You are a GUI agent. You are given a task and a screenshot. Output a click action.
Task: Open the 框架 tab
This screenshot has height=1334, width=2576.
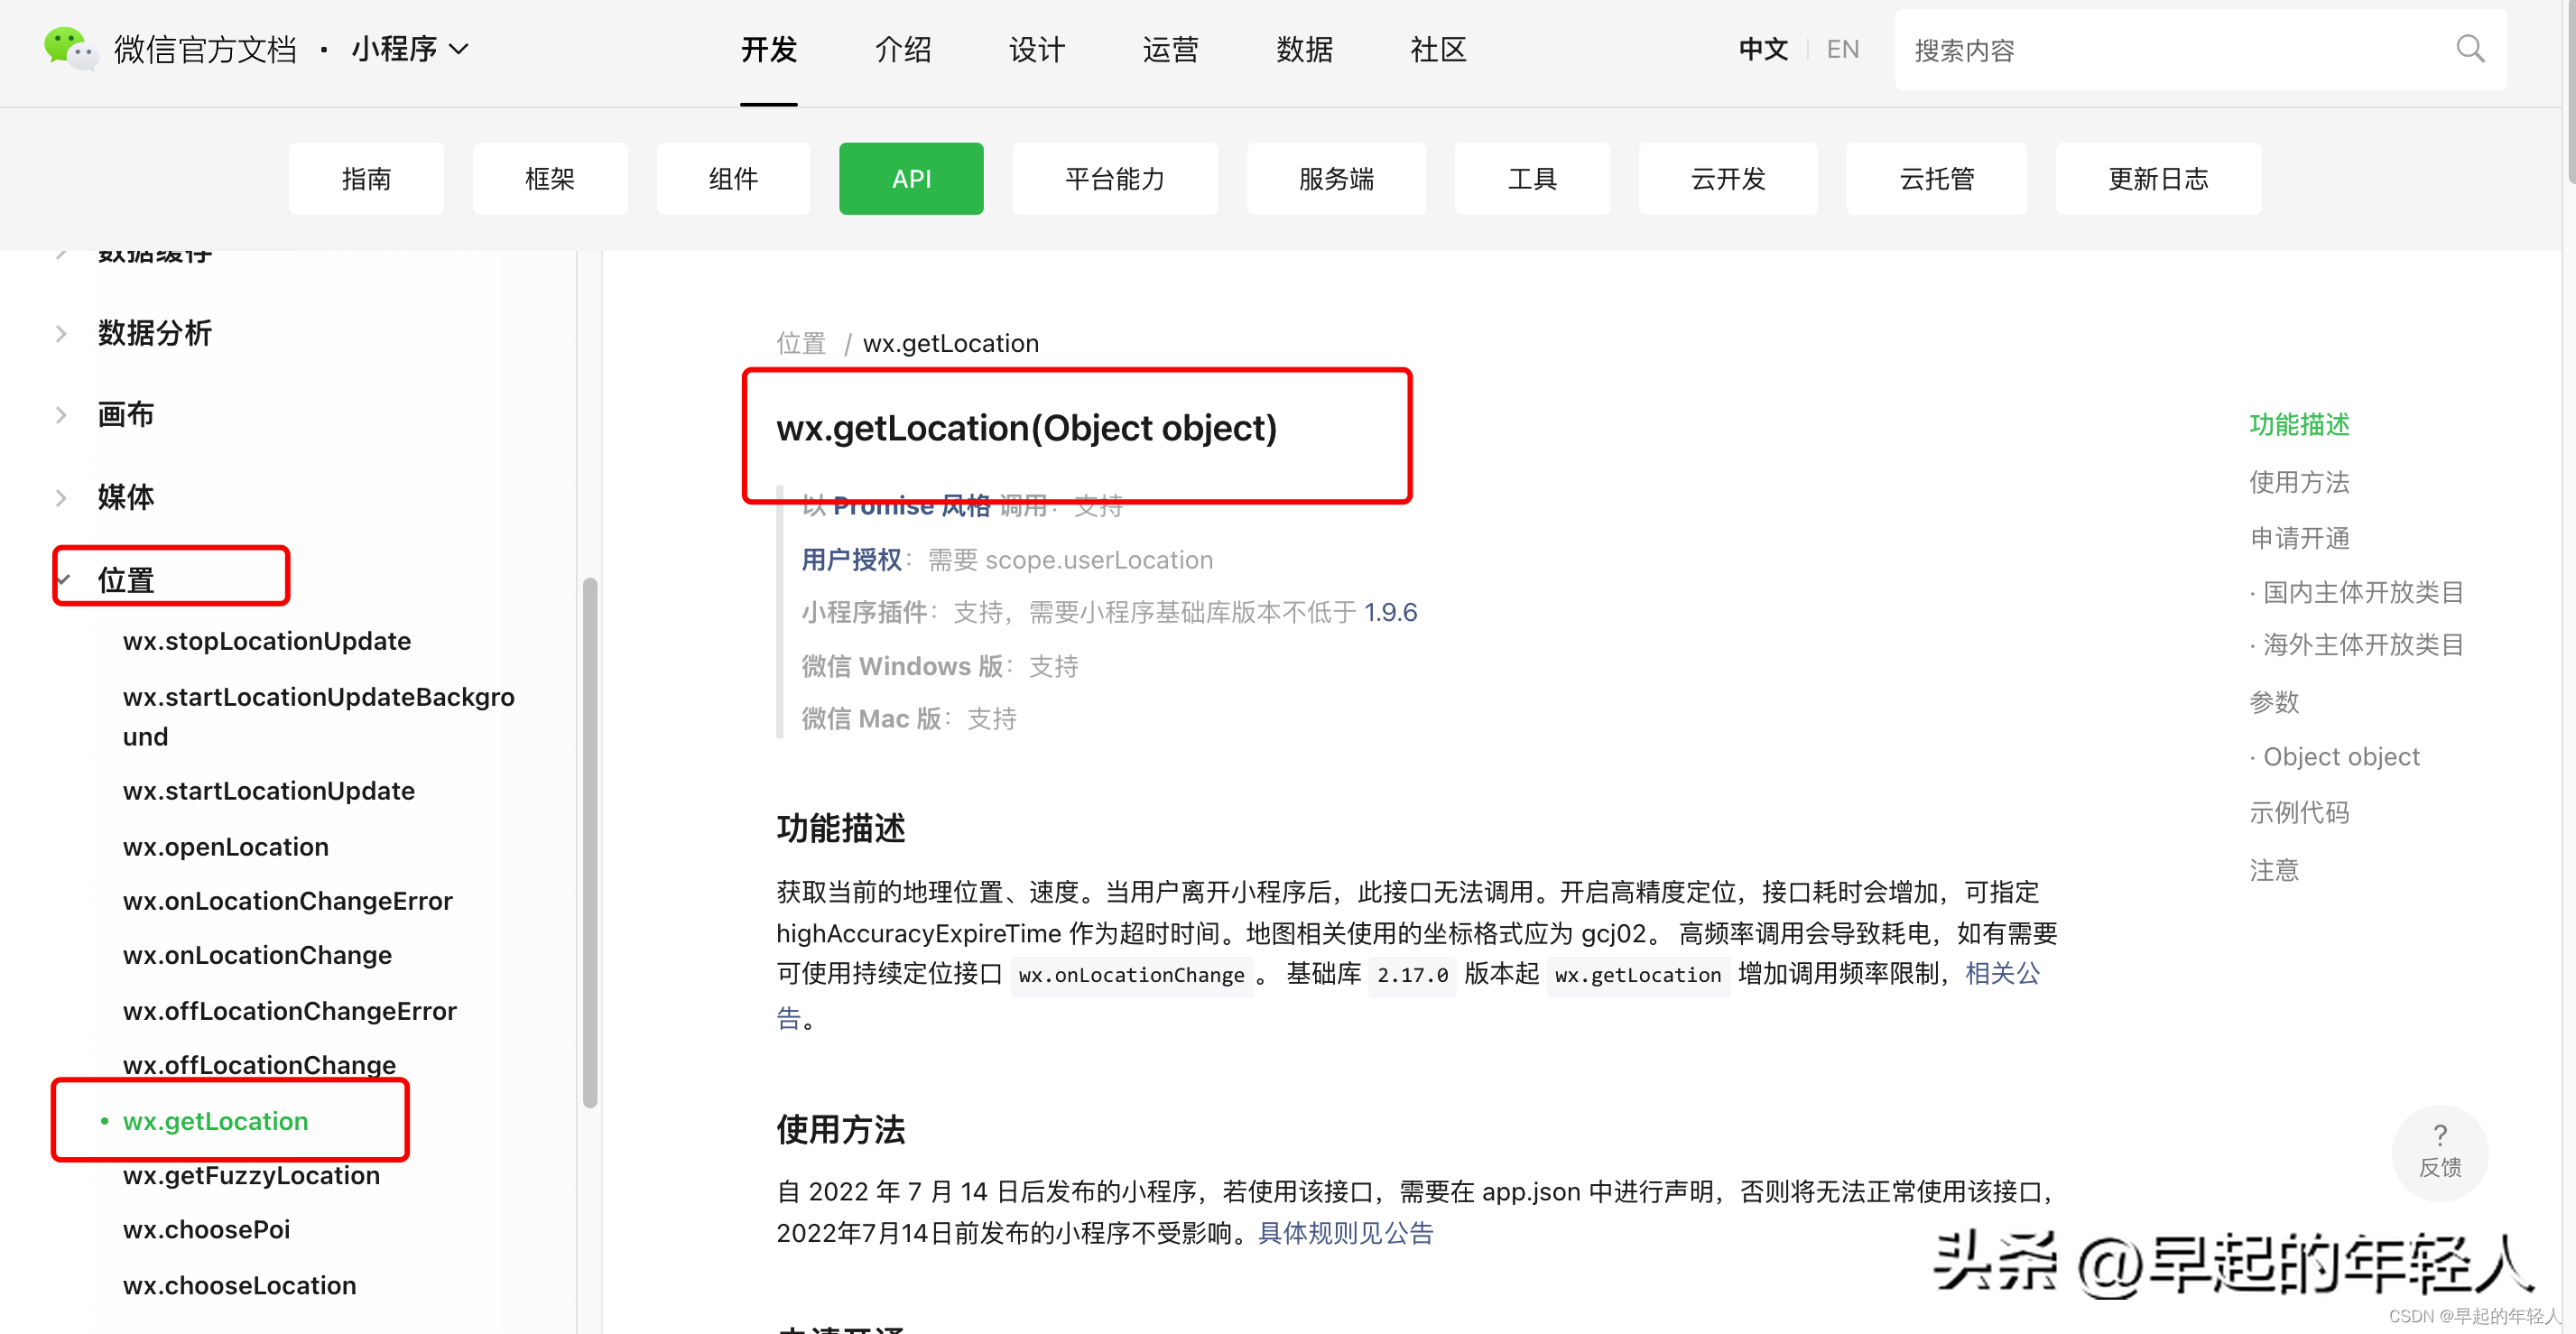tap(550, 178)
